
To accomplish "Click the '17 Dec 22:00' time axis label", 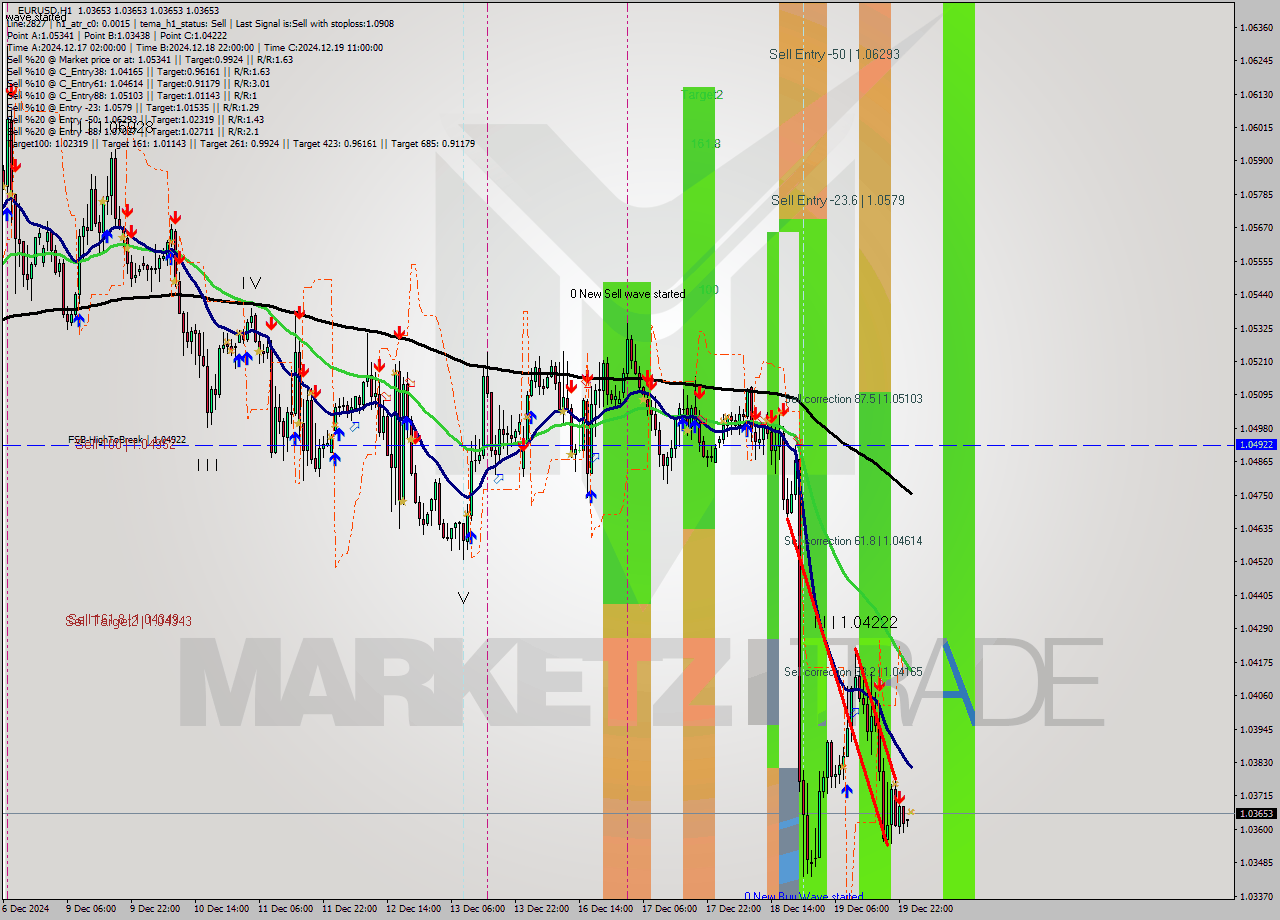I will coord(733,909).
